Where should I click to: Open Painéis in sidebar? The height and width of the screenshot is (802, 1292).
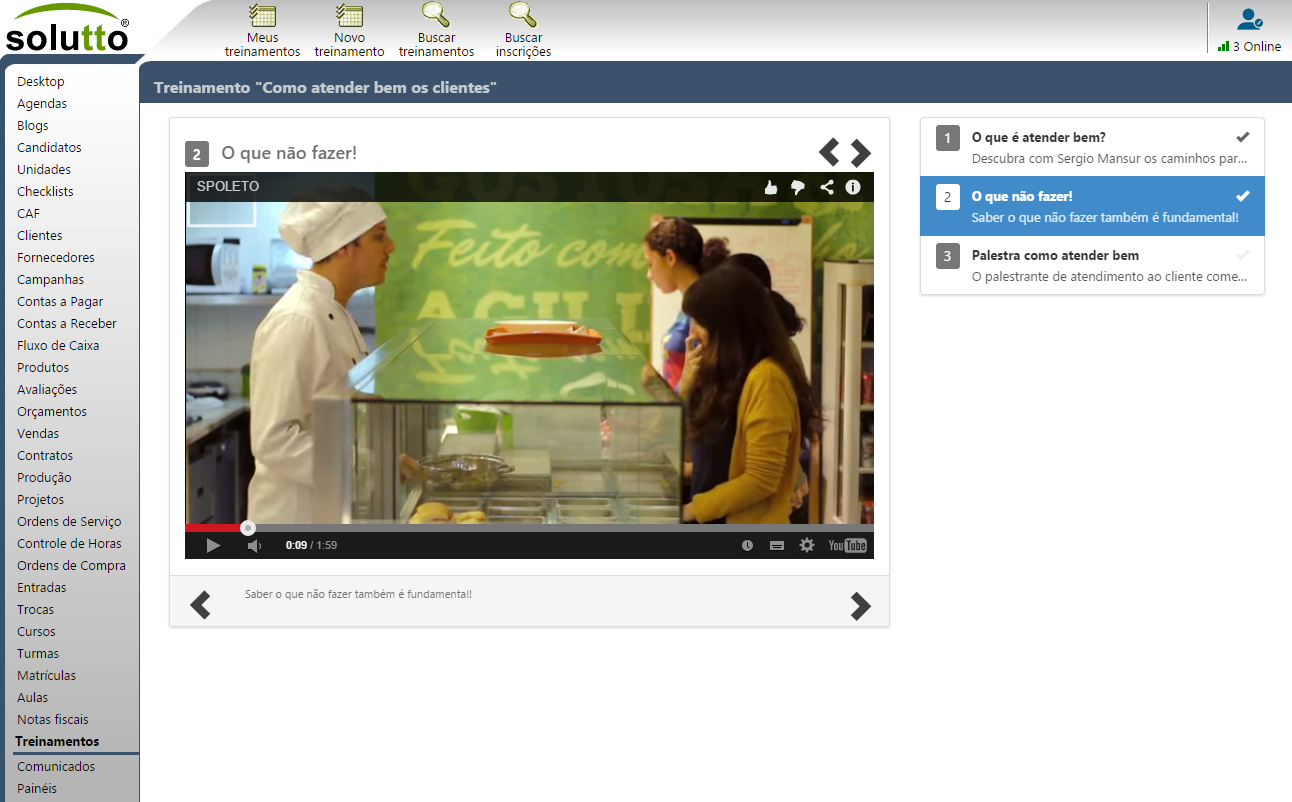[37, 789]
